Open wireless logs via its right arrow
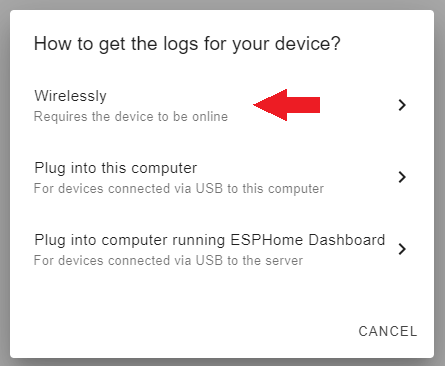The width and height of the screenshot is (445, 366). (402, 105)
